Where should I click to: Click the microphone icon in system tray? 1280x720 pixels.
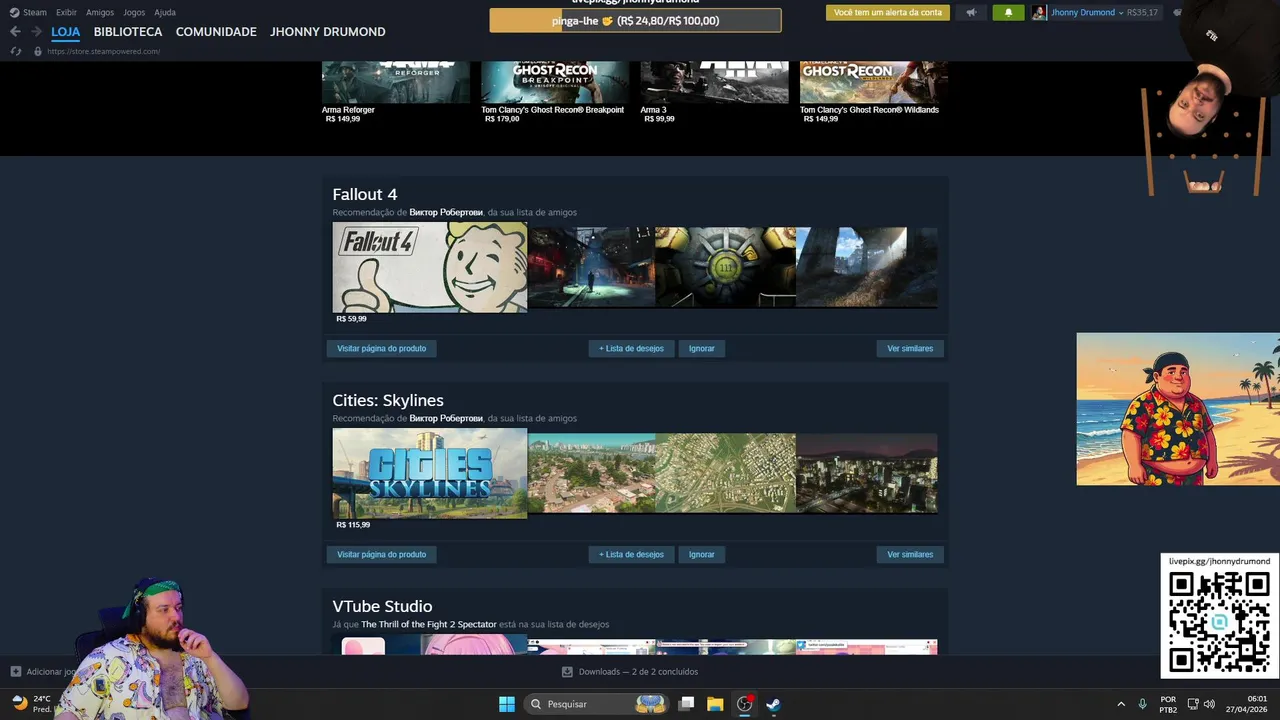[x=1142, y=704]
